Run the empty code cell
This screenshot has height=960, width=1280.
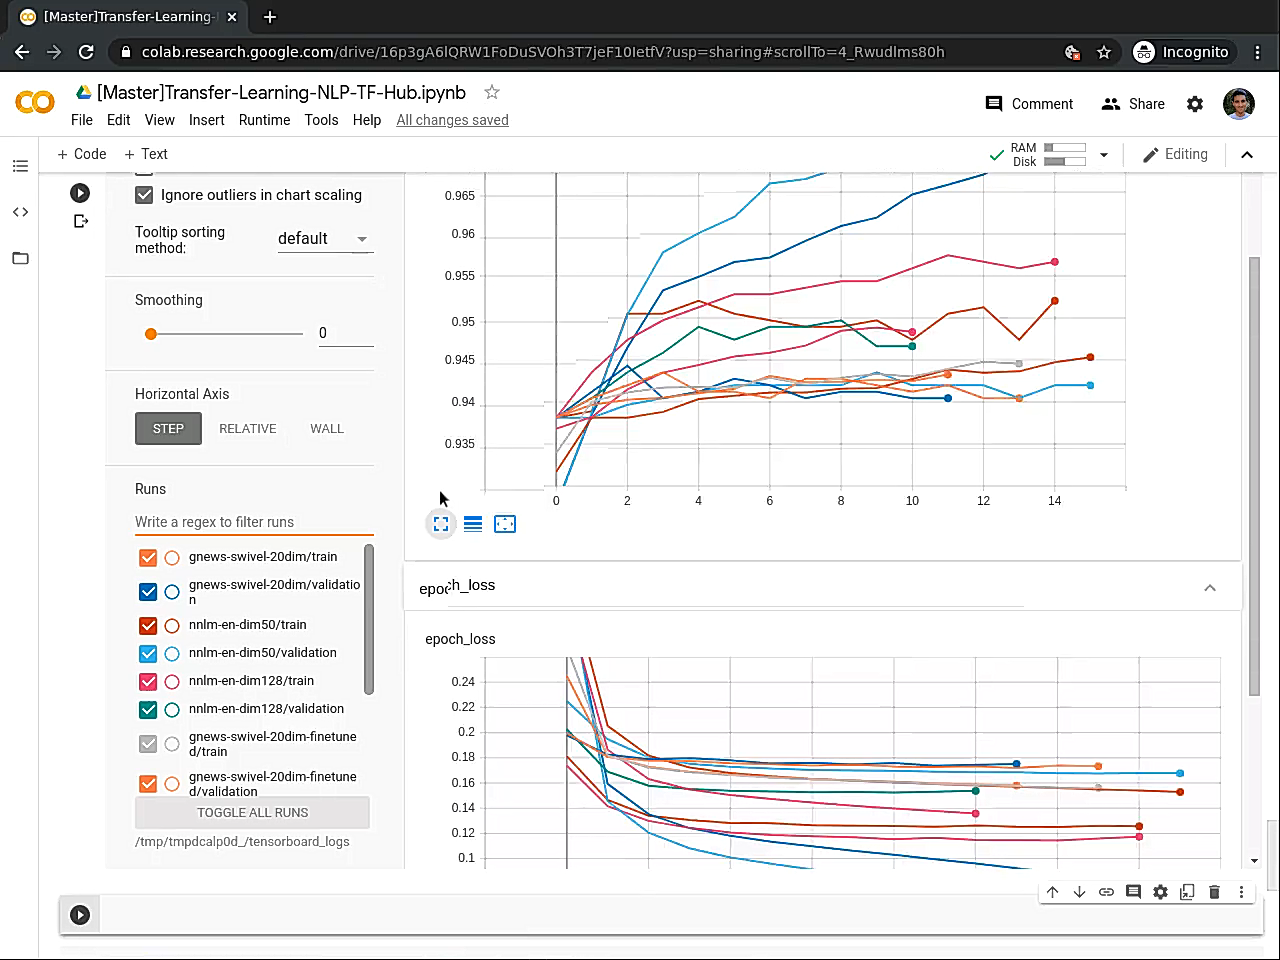(x=80, y=914)
